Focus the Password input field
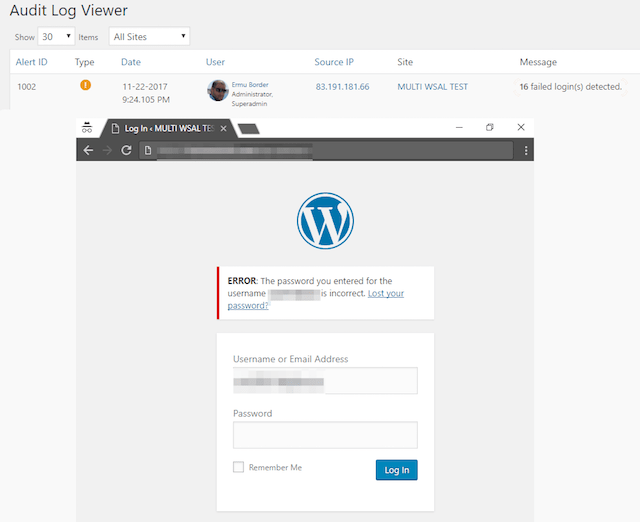 pyautogui.click(x=325, y=435)
